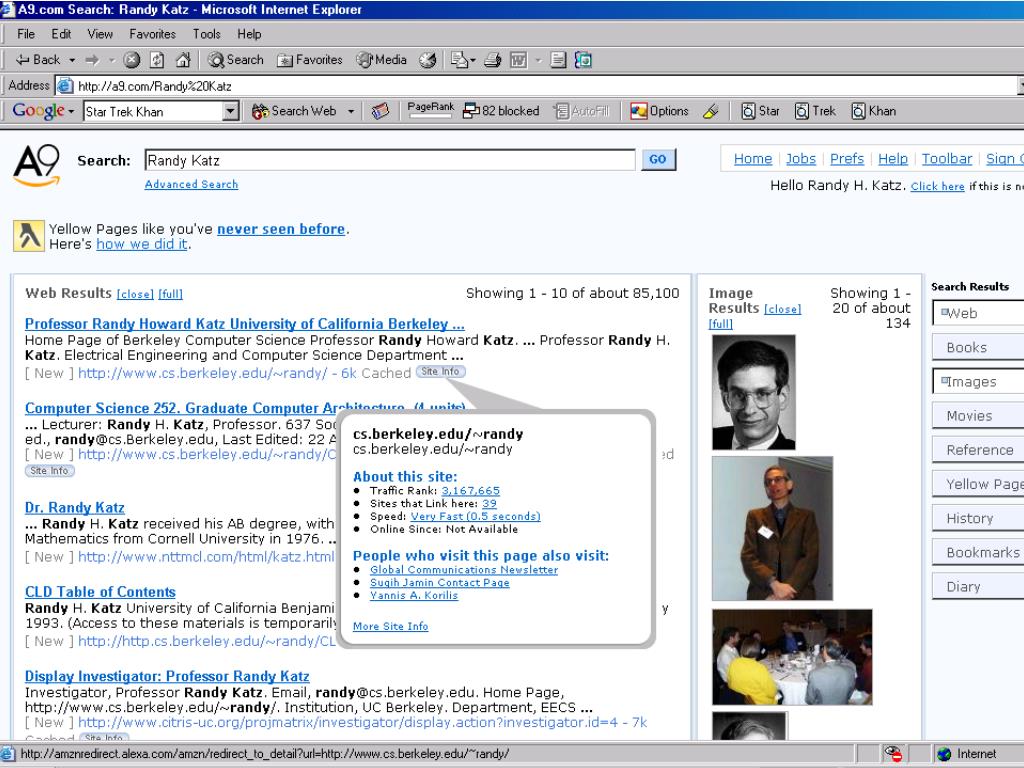1024x768 pixels.
Task: Open the Edit menu
Action: 61,34
